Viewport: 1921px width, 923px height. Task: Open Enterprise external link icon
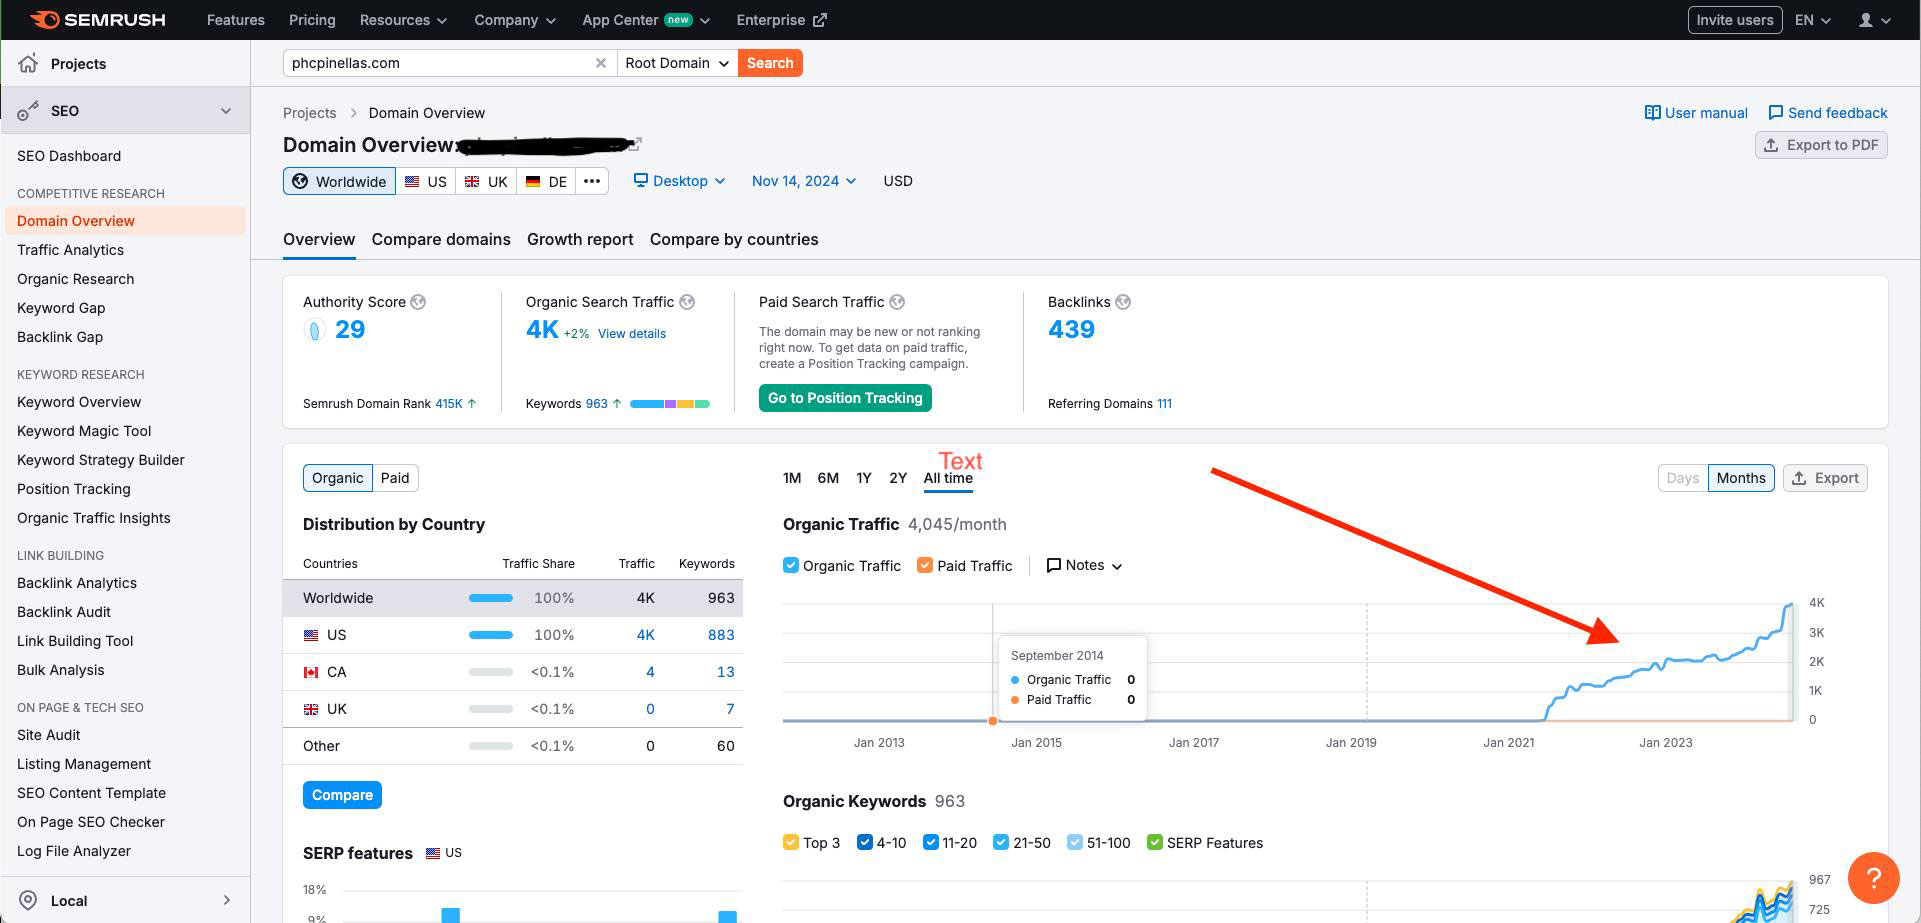820,20
